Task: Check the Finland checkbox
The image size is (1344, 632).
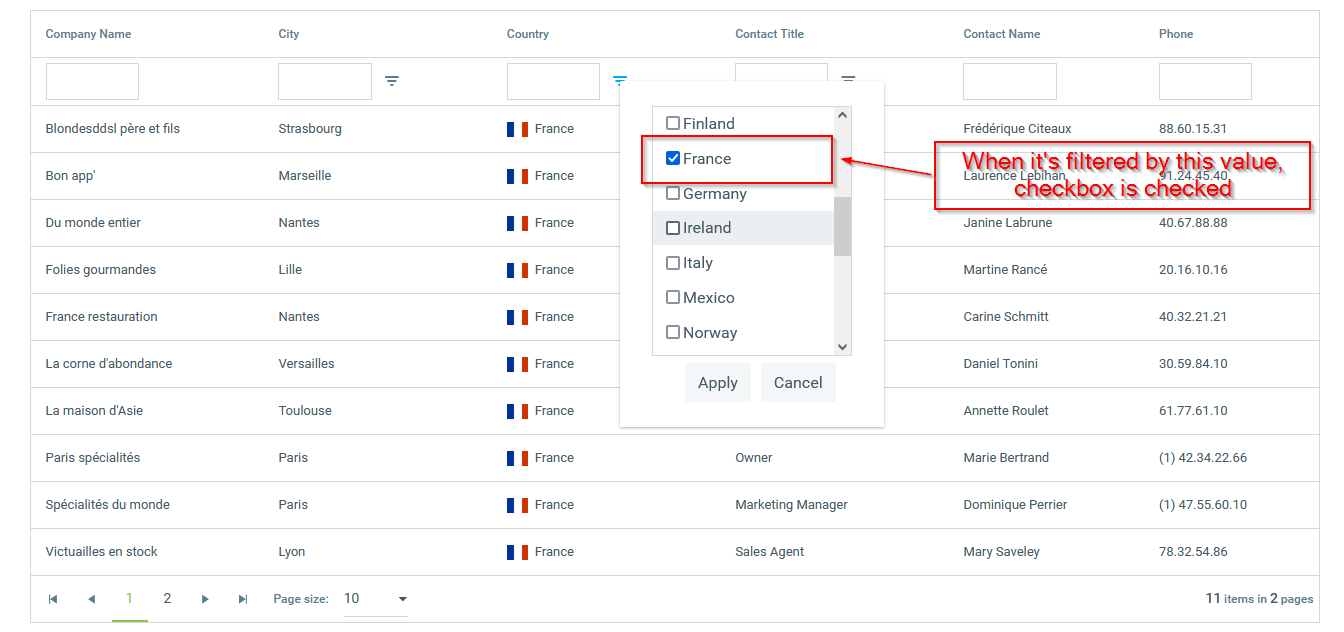Action: point(673,124)
